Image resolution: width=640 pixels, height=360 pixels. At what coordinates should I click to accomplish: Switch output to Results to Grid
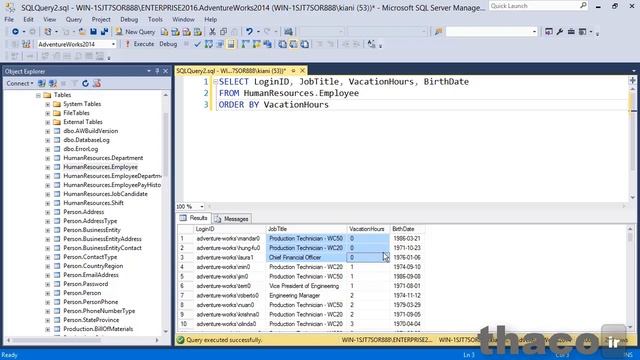(293, 44)
